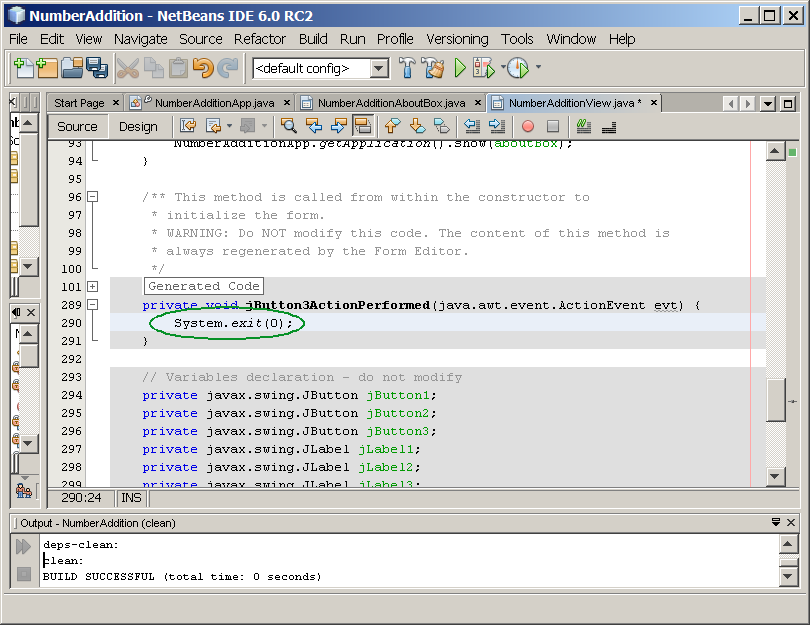Click the Toggle Bookmark editor icon
The width and height of the screenshot is (810, 625).
point(442,126)
